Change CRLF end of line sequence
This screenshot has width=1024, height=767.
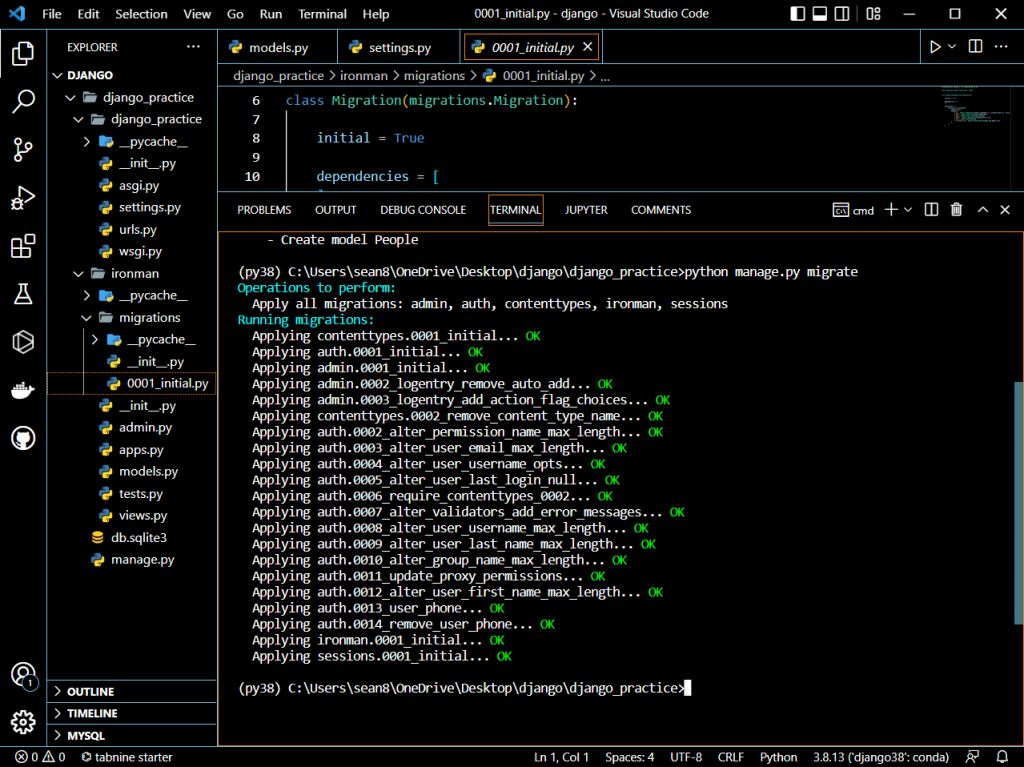(730, 757)
